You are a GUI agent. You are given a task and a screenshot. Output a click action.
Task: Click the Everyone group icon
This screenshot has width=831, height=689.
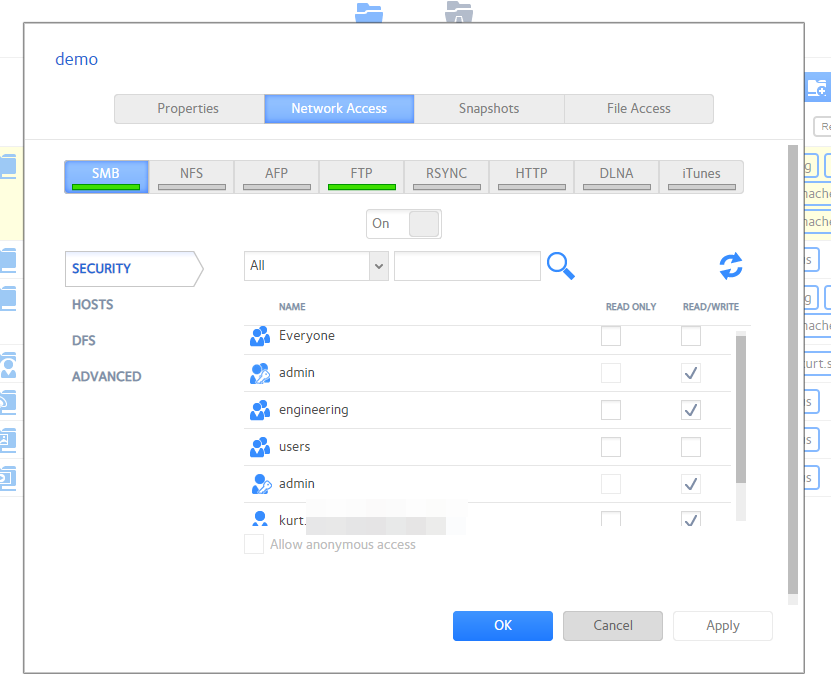260,336
